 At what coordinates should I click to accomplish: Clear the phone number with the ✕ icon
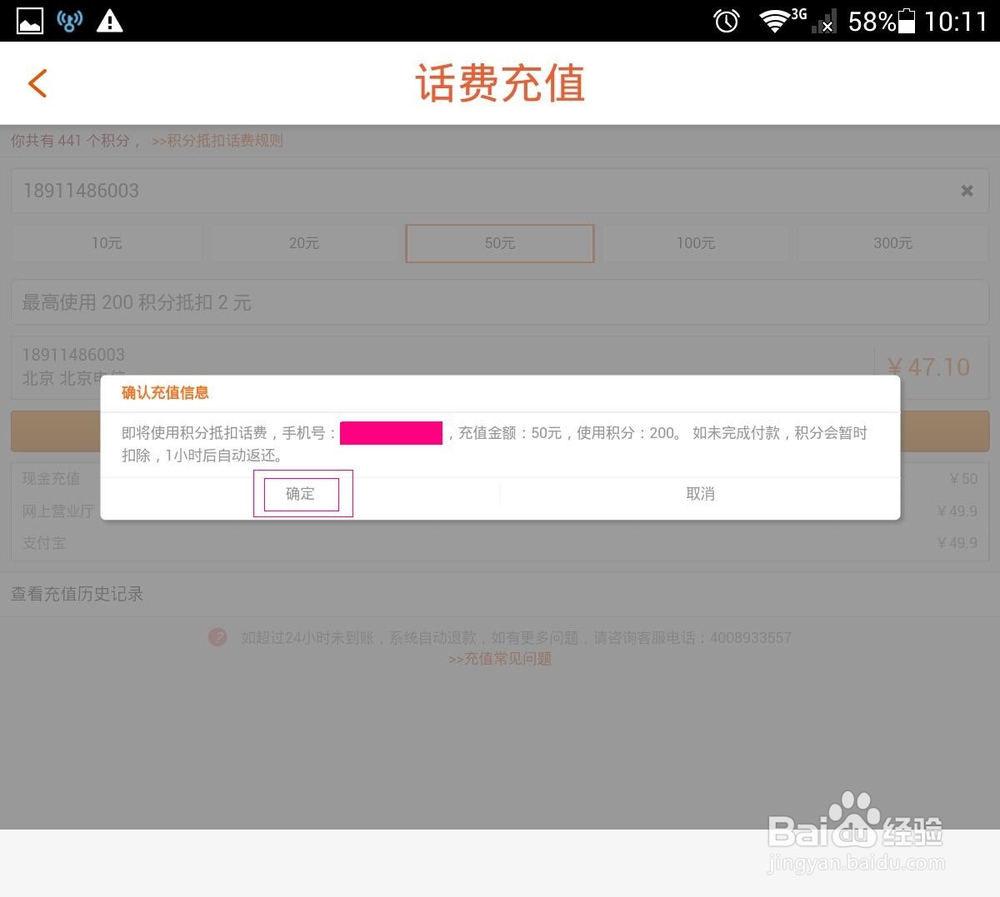tap(967, 190)
